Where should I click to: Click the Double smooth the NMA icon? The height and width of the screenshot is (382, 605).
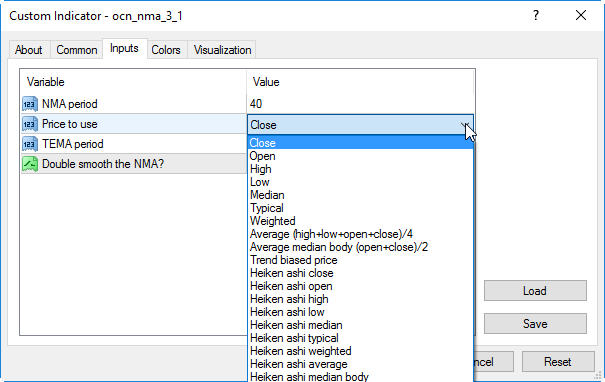(x=30, y=164)
